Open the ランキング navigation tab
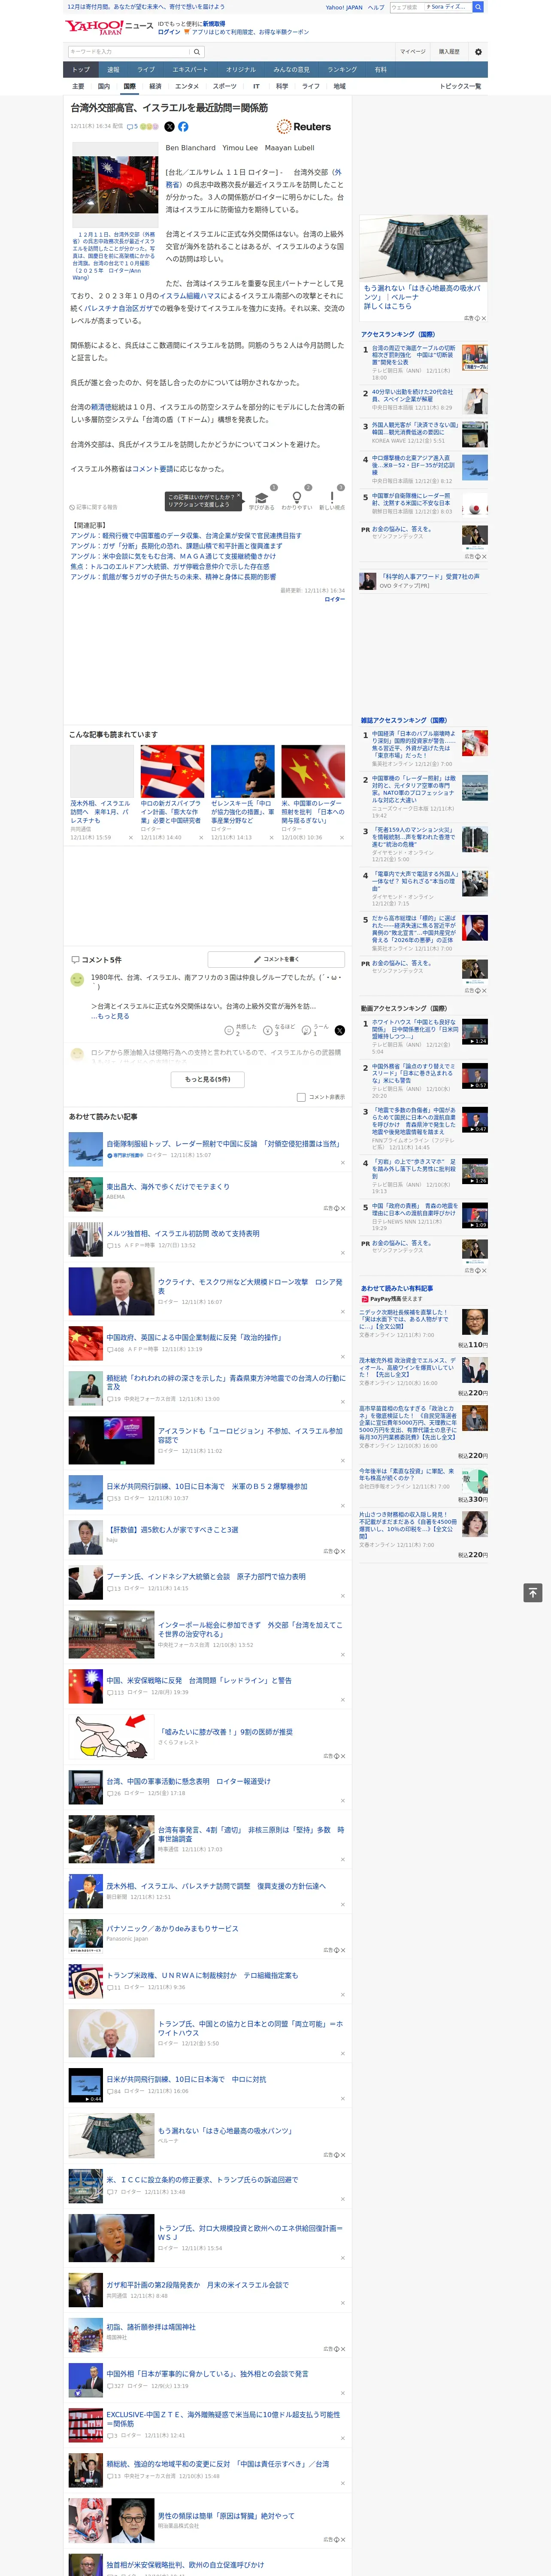This screenshot has height=2576, width=551. click(342, 70)
